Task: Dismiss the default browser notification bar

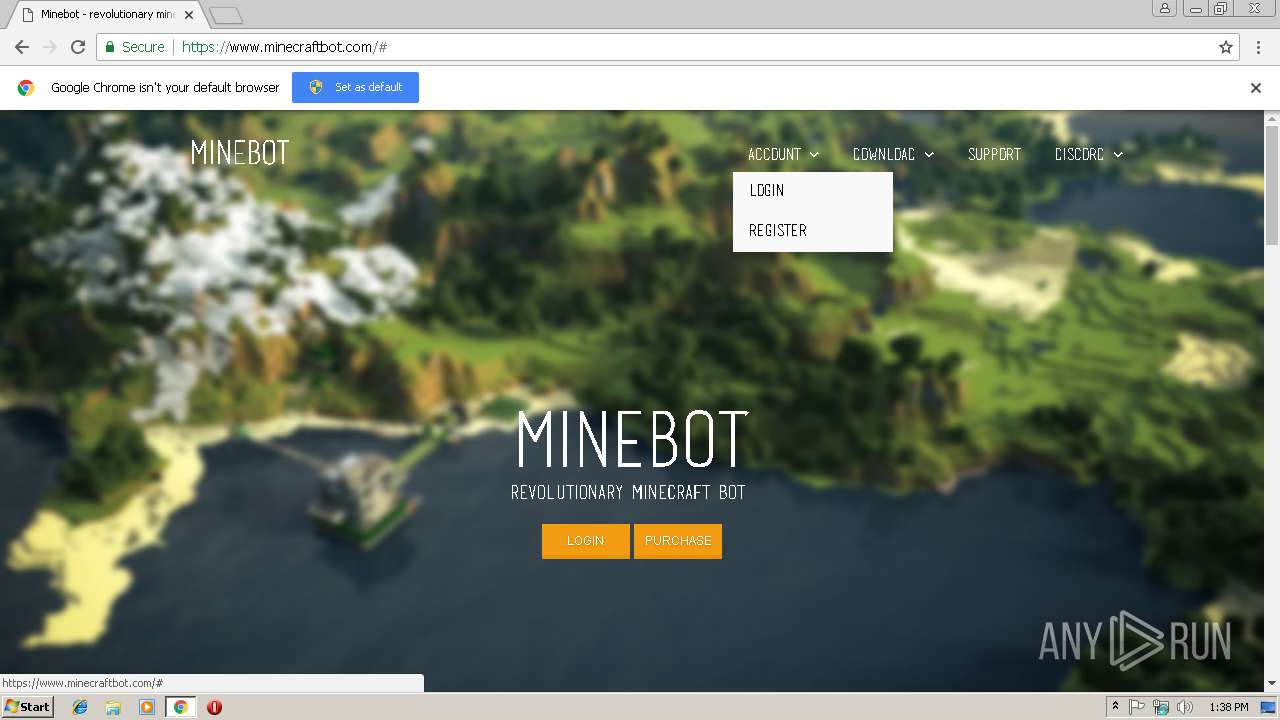Action: tap(1256, 88)
